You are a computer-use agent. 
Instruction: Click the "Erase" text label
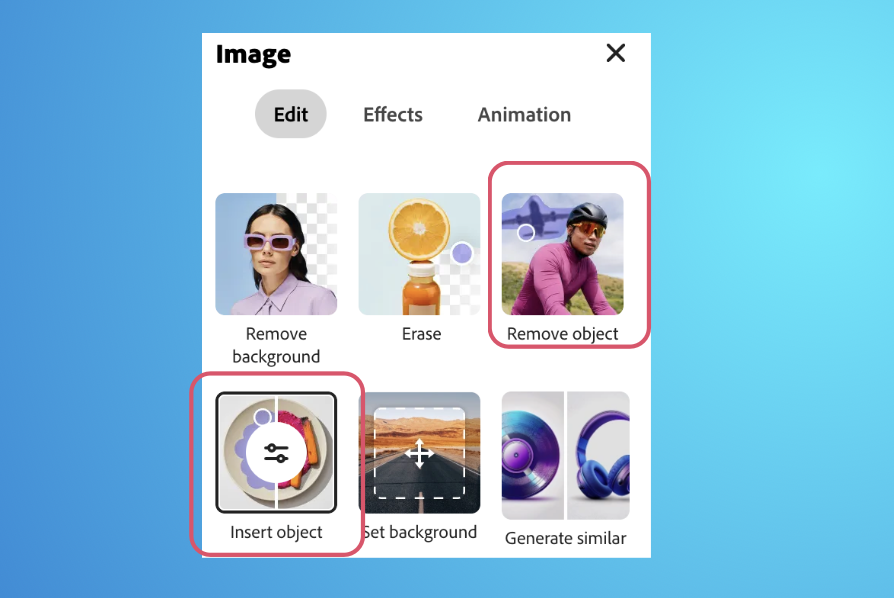[421, 334]
